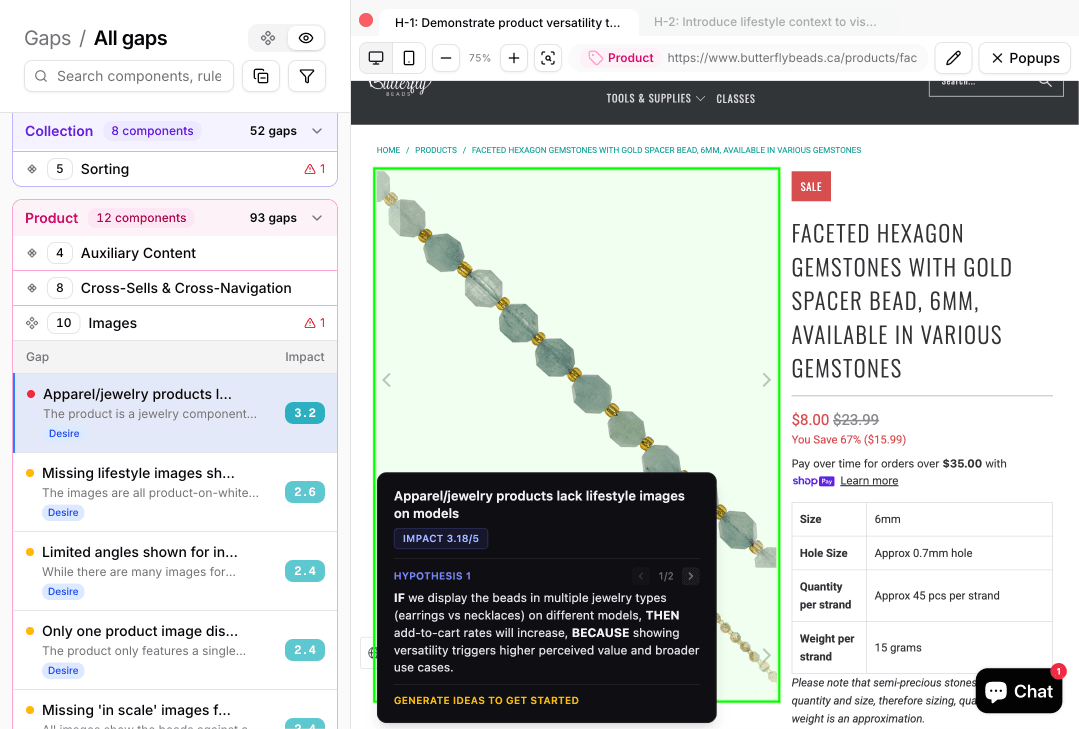Click the PRODUCTS breadcrumb link
Image resolution: width=1079 pixels, height=729 pixels.
(x=436, y=150)
